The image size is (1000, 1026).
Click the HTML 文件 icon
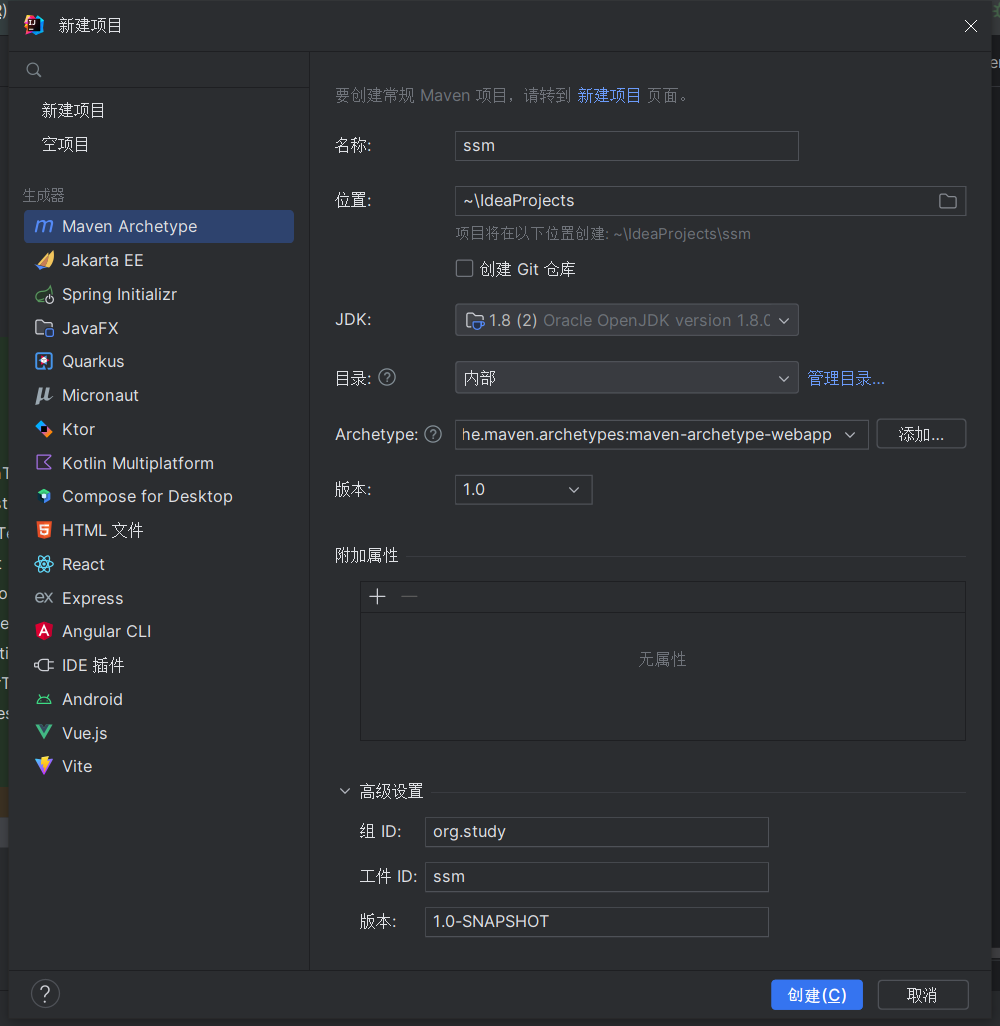pyautogui.click(x=44, y=530)
